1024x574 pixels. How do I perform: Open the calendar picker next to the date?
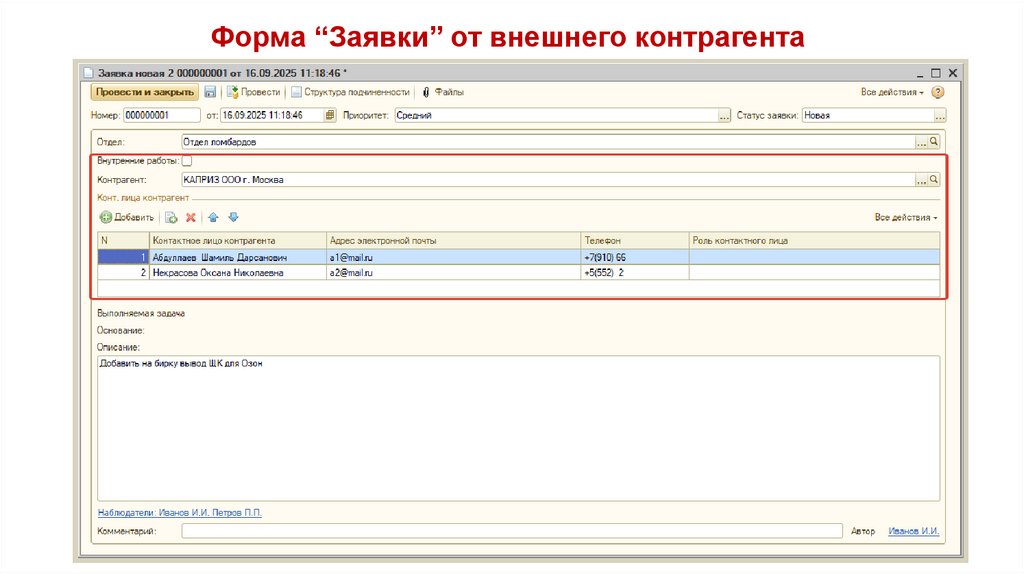330,115
